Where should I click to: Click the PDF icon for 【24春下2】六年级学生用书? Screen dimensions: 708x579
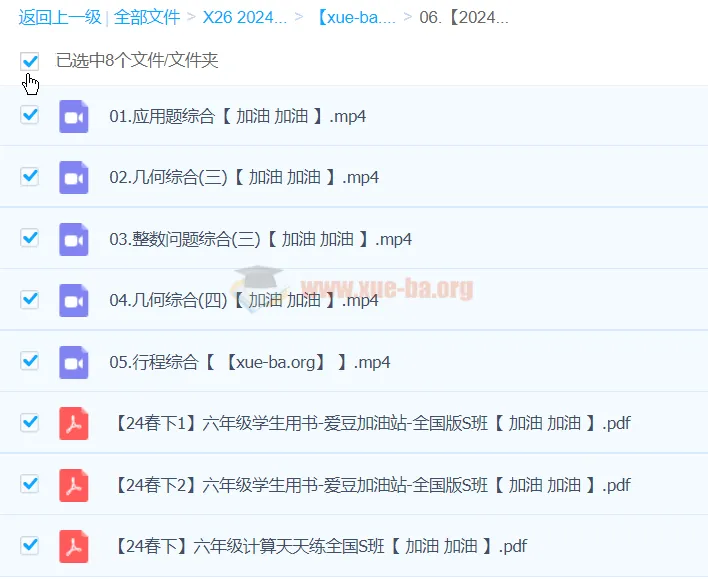[74, 485]
